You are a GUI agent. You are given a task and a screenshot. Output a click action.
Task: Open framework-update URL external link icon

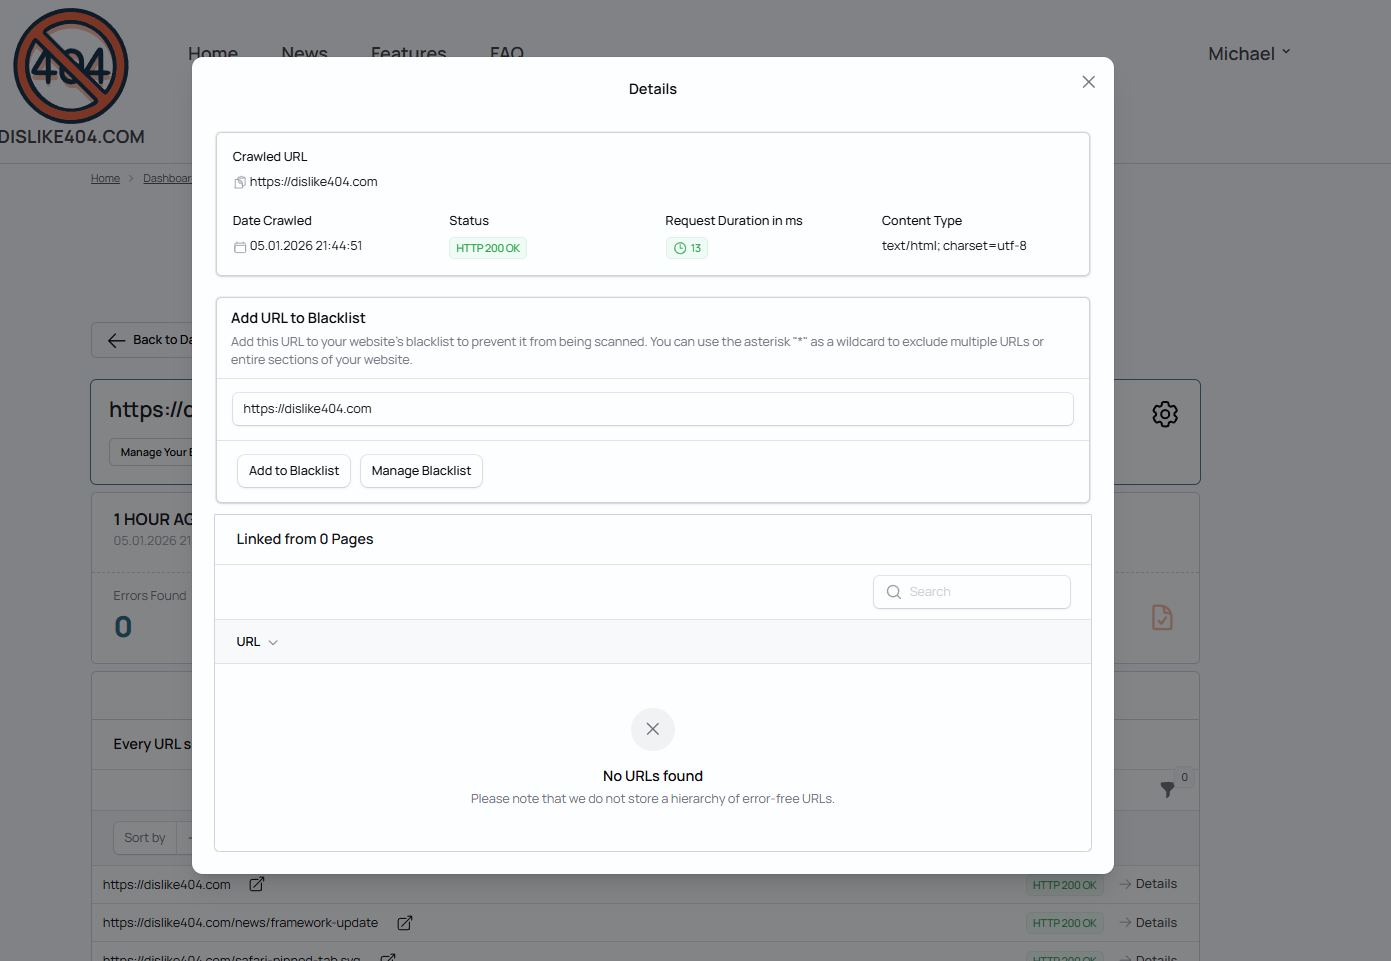pos(405,923)
